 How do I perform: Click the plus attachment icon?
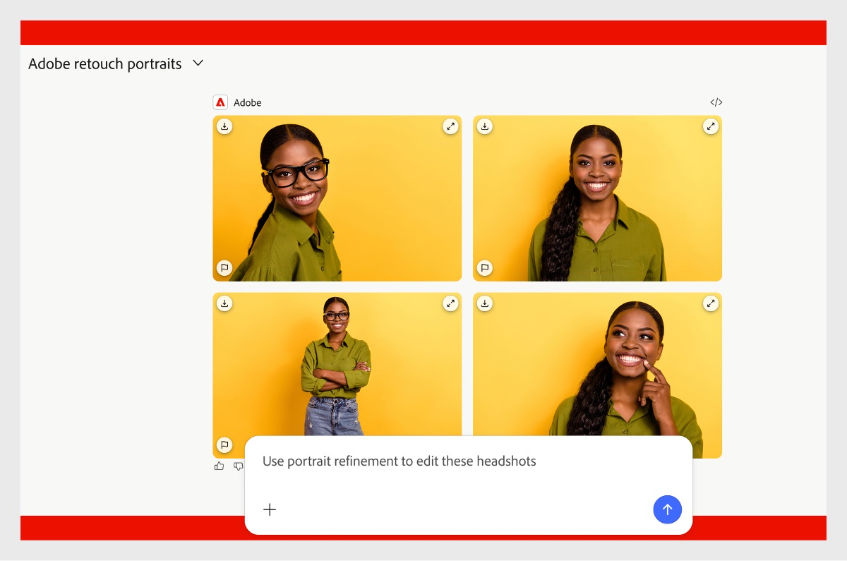[x=270, y=509]
